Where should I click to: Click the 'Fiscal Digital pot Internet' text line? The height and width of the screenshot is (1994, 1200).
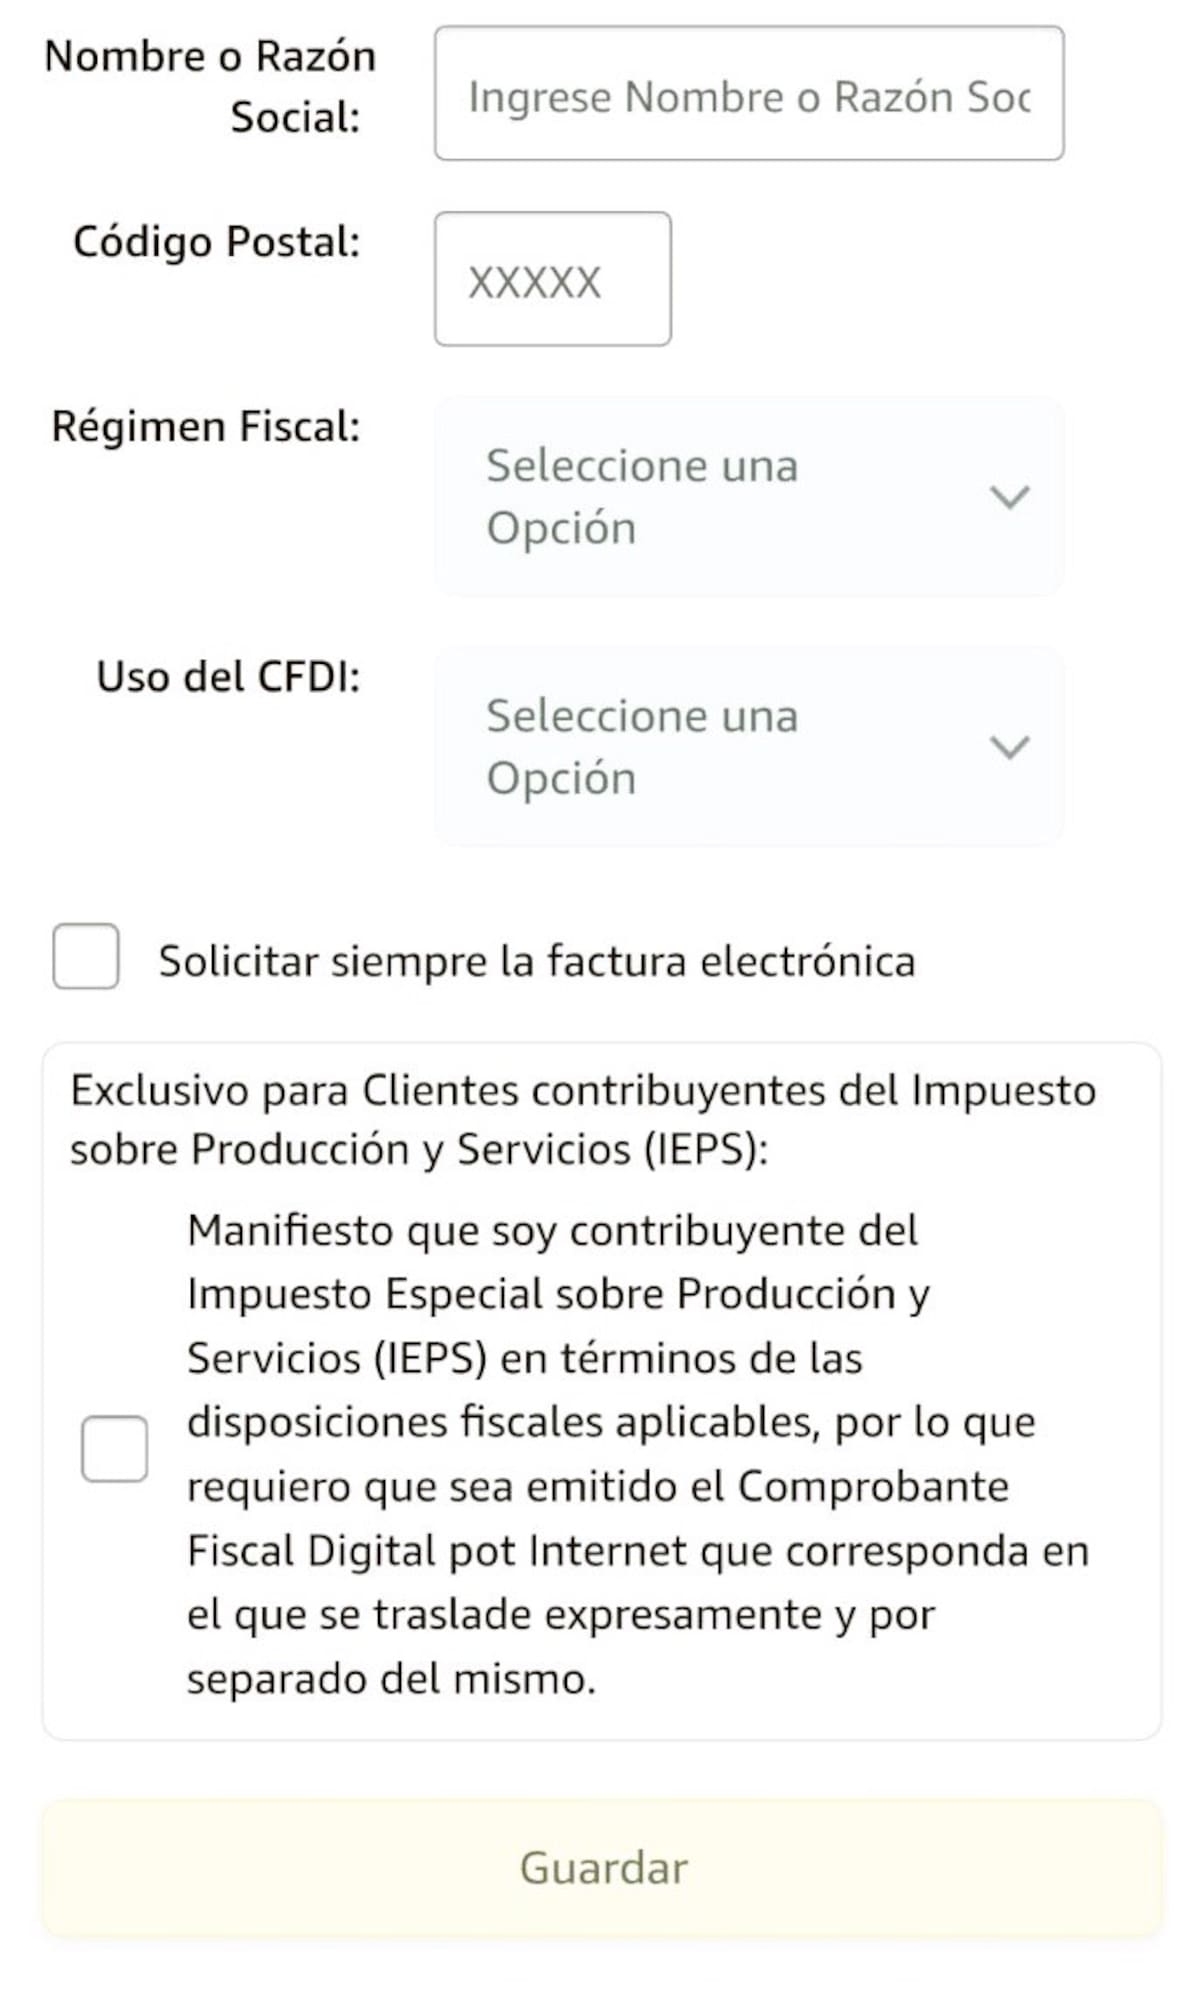(x=636, y=1552)
